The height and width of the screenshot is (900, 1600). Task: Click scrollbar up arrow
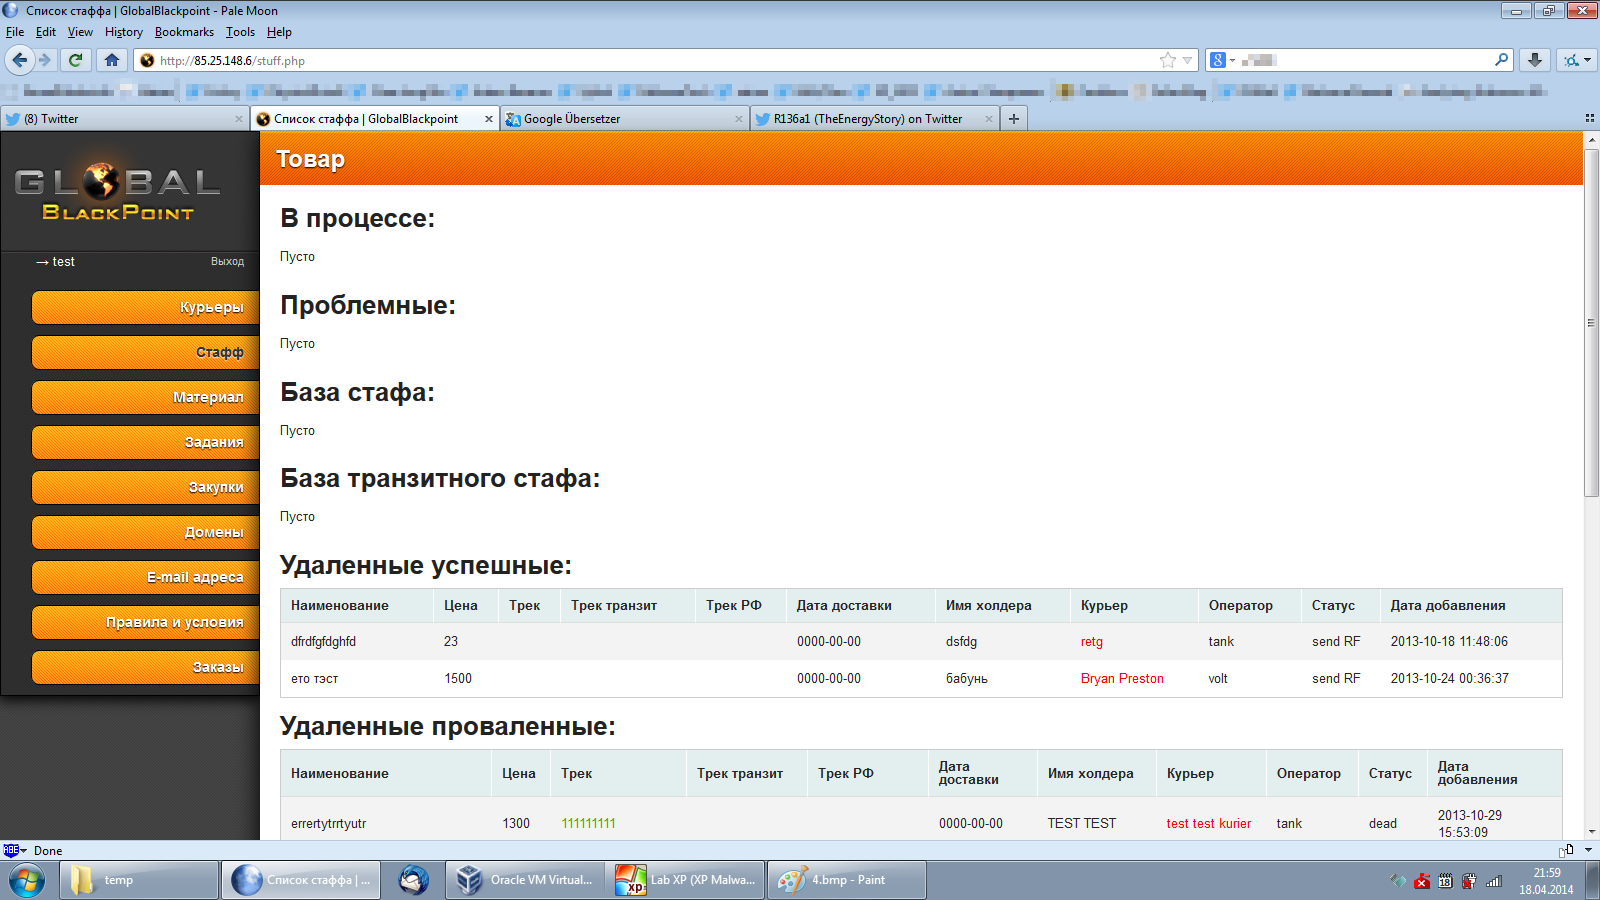pos(1591,140)
